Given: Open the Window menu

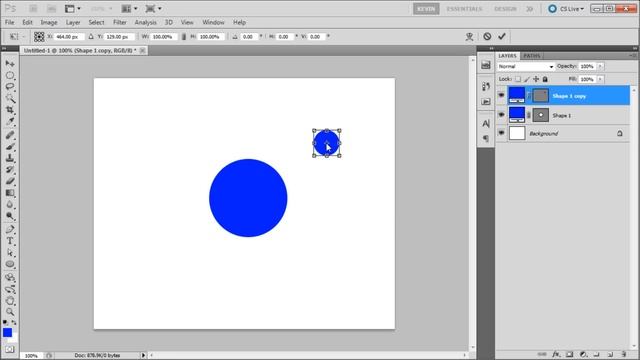Looking at the screenshot, I should coord(213,22).
